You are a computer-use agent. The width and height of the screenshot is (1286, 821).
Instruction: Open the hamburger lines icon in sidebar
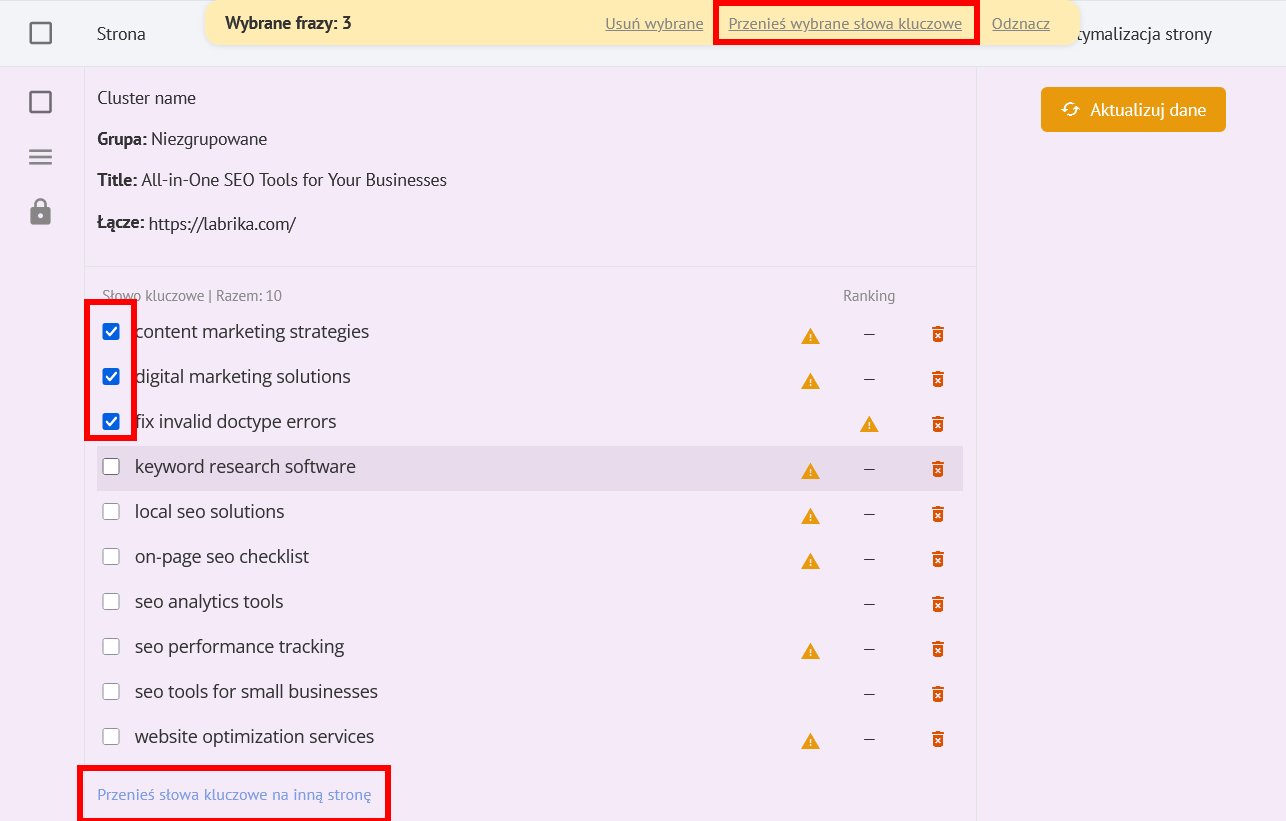tap(40, 157)
